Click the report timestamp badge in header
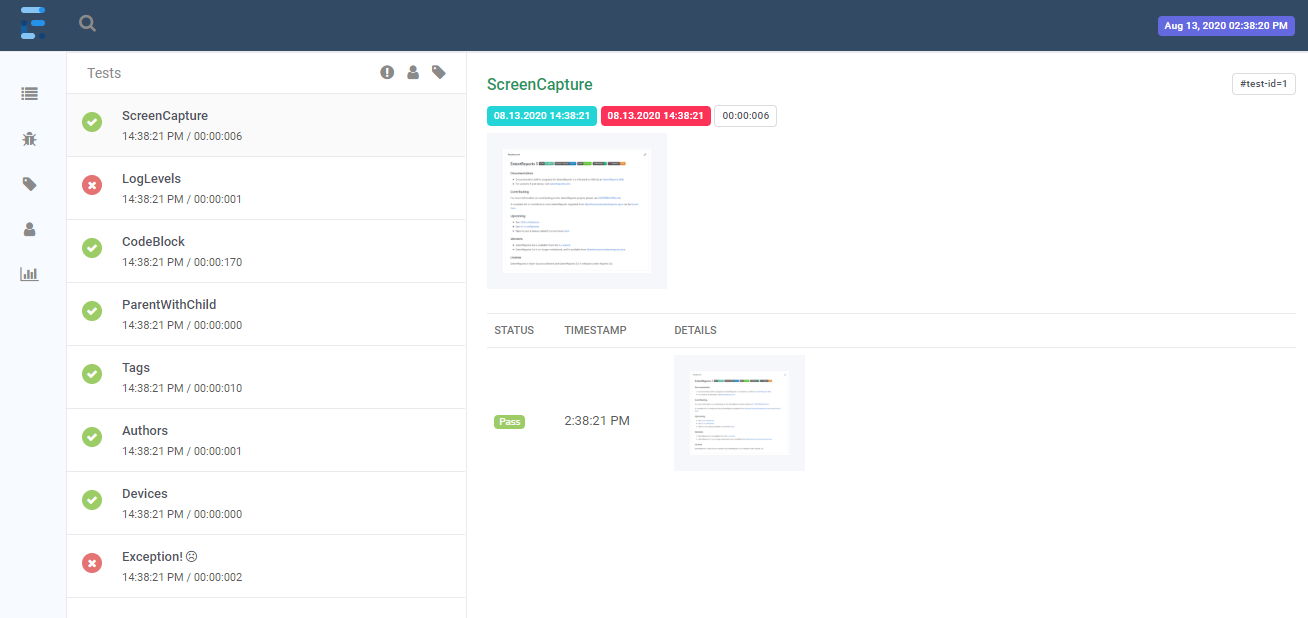This screenshot has width=1308, height=618. coord(1227,26)
